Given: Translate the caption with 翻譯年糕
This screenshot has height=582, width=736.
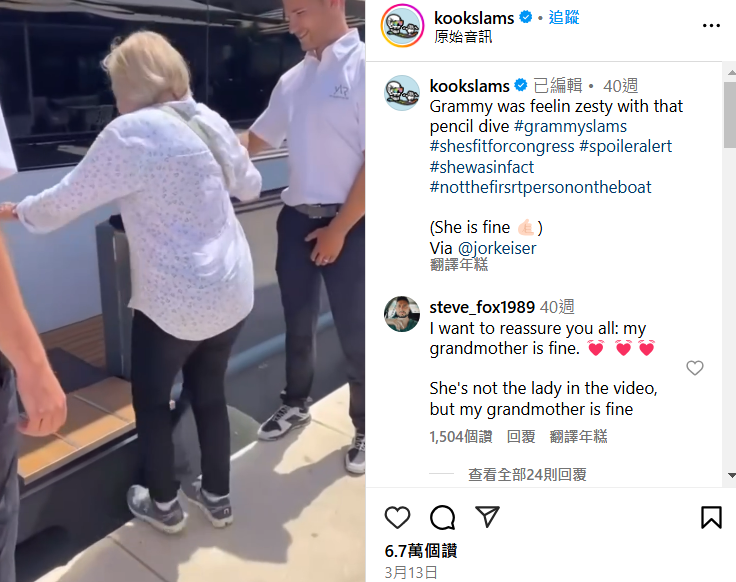Looking at the screenshot, I should (x=459, y=265).
